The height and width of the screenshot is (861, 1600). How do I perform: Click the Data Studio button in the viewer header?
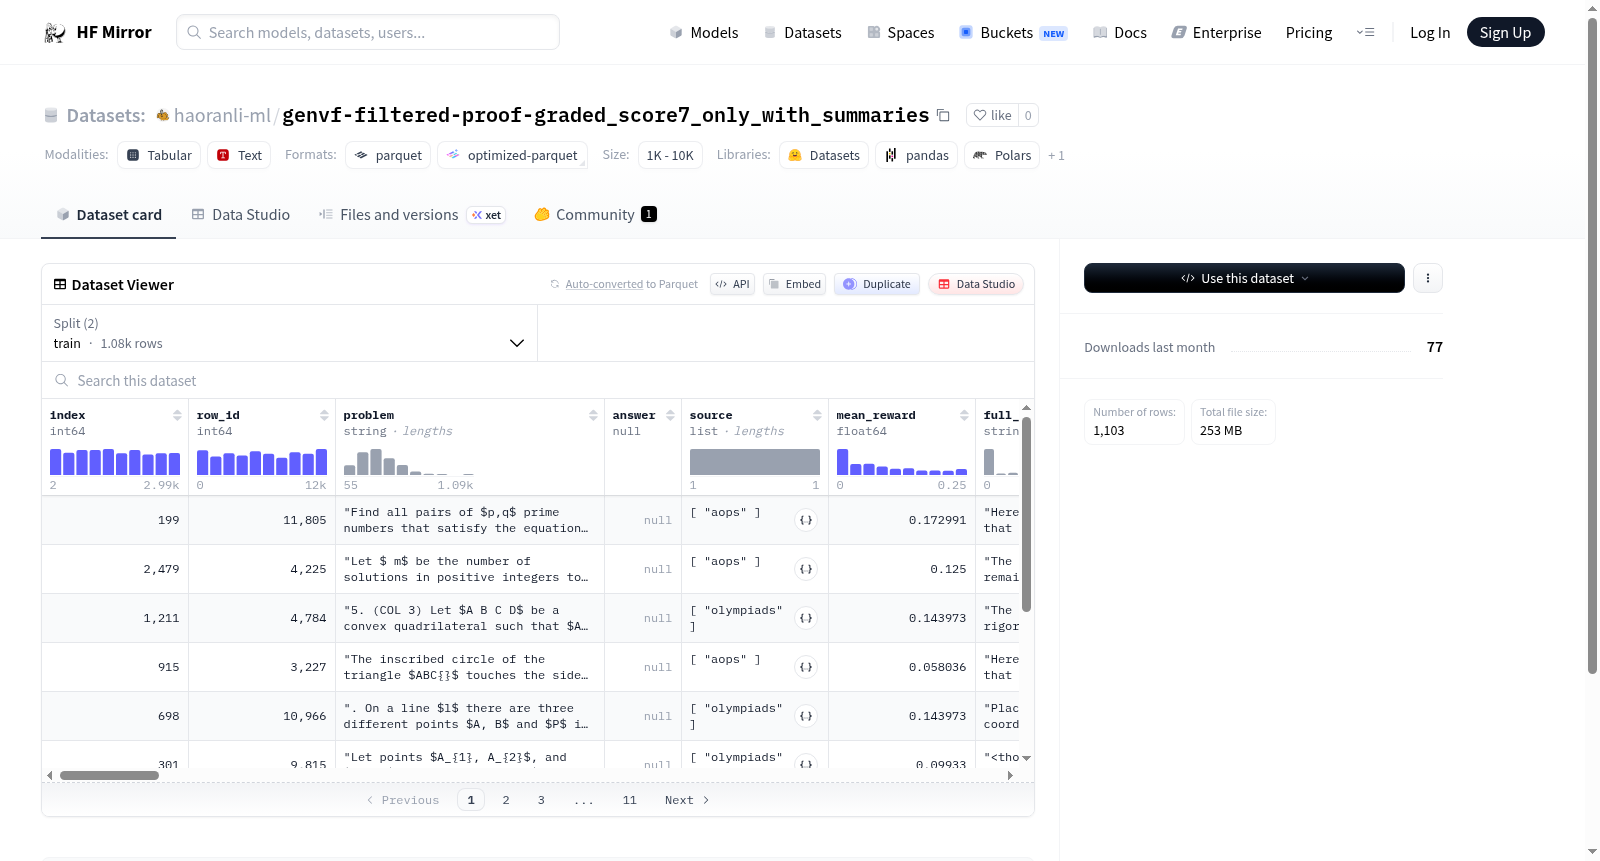coord(975,284)
